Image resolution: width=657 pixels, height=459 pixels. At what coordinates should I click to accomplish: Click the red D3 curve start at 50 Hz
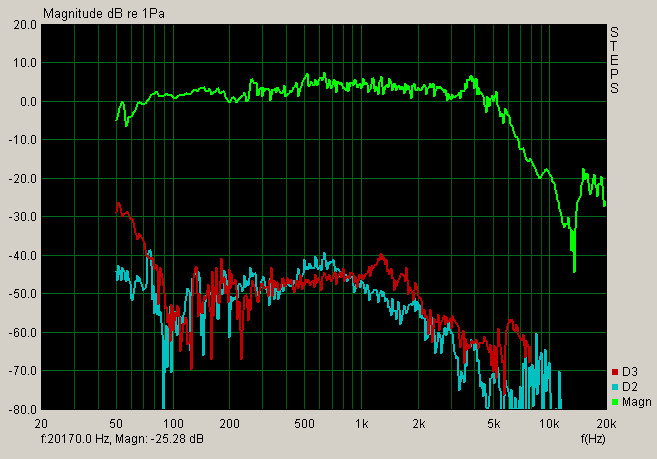[118, 205]
